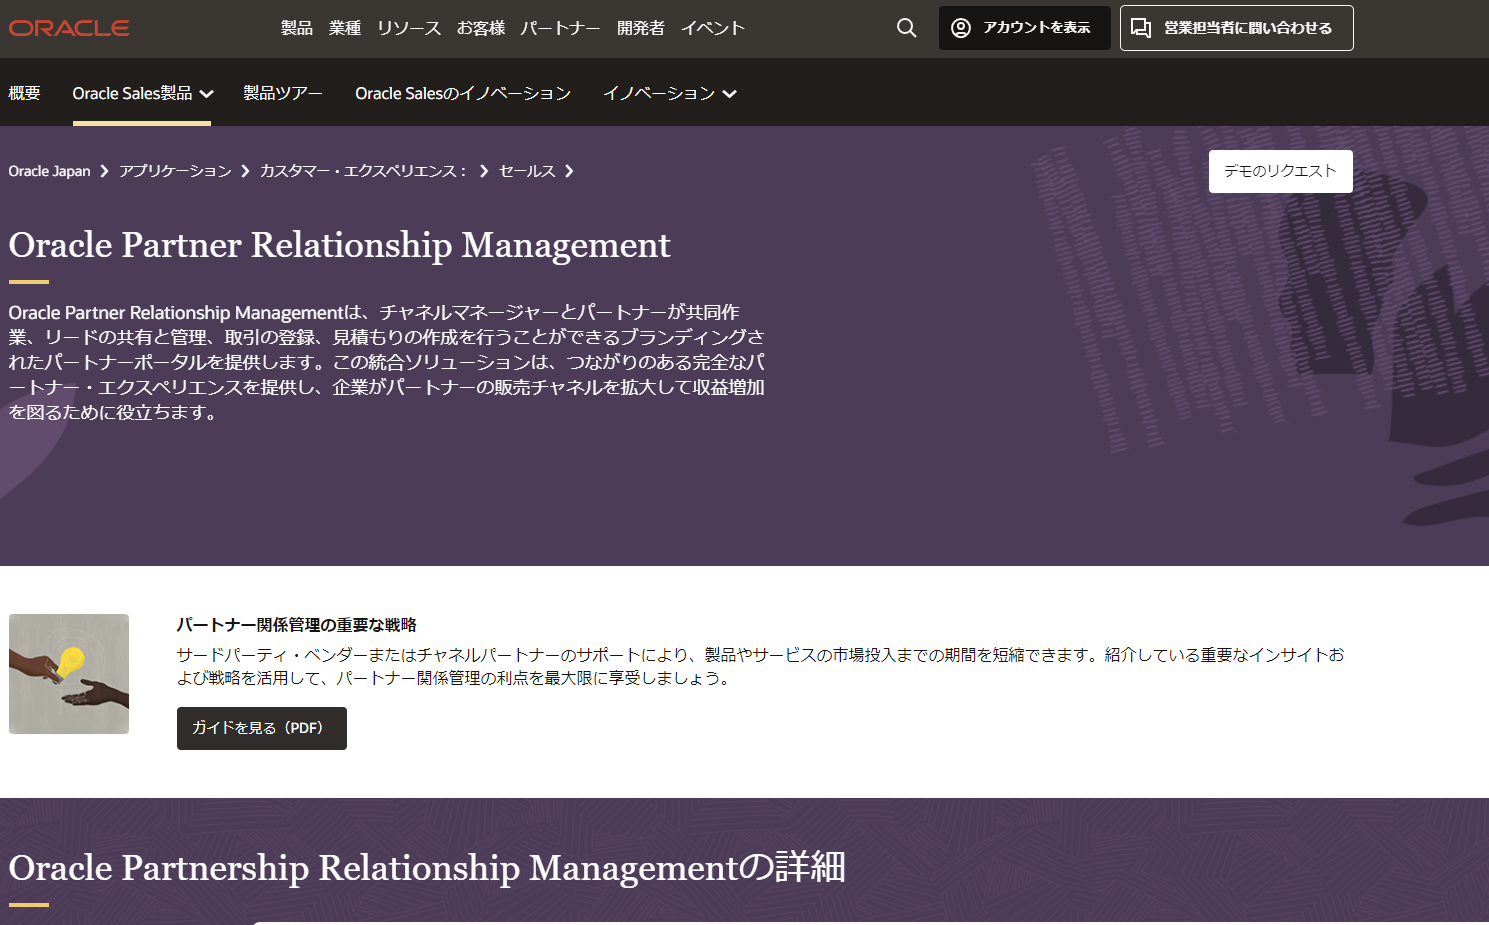1489x925 pixels.
Task: Follow the Oracle Japan breadcrumb link
Action: (49, 171)
